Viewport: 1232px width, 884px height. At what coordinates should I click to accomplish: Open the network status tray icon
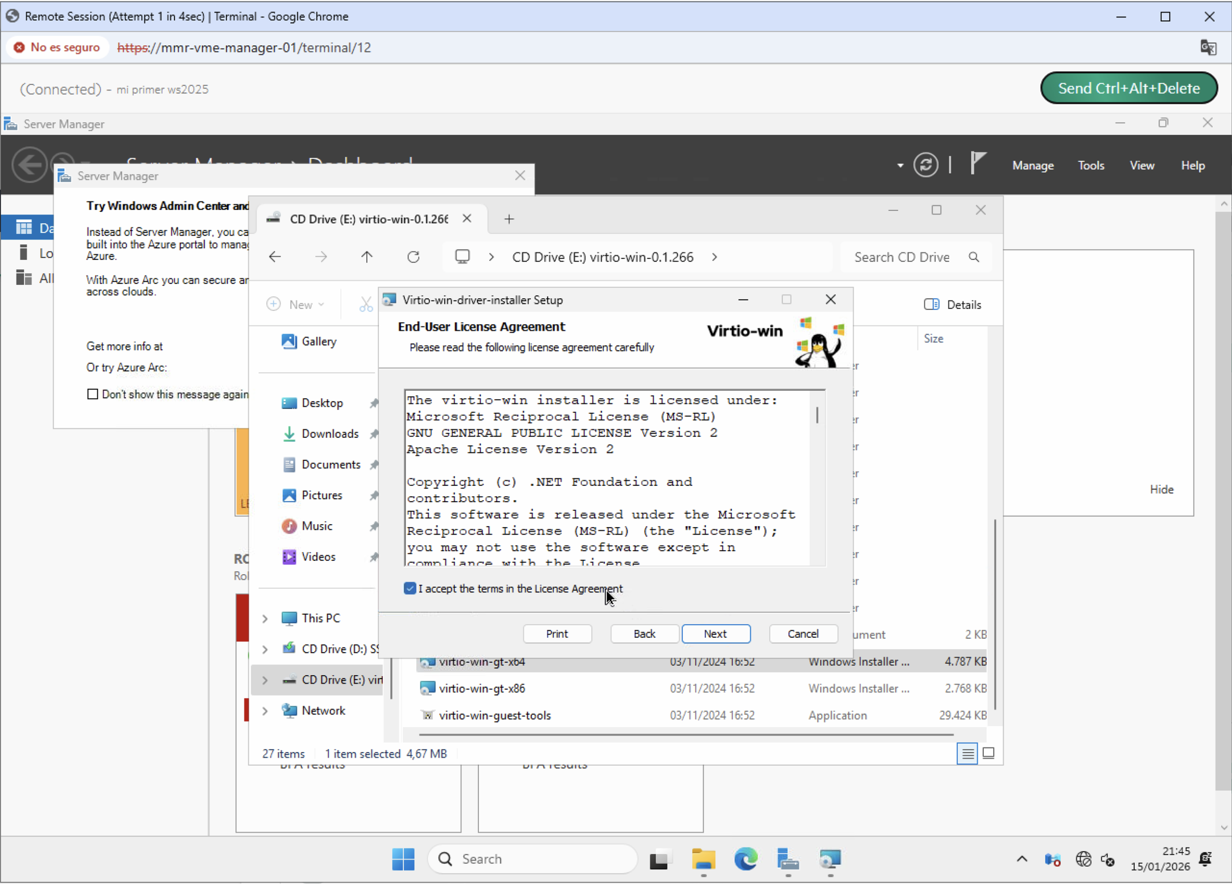pyautogui.click(x=1083, y=858)
